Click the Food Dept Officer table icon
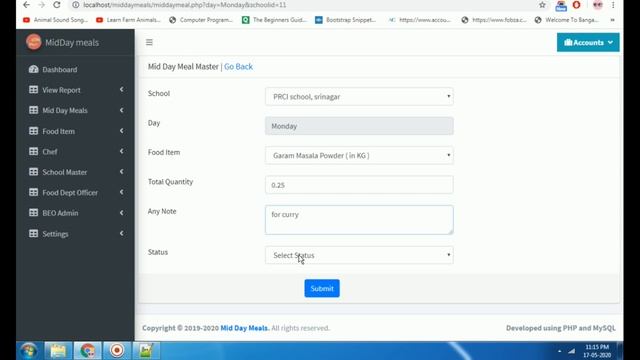640x360 pixels. coord(33,192)
